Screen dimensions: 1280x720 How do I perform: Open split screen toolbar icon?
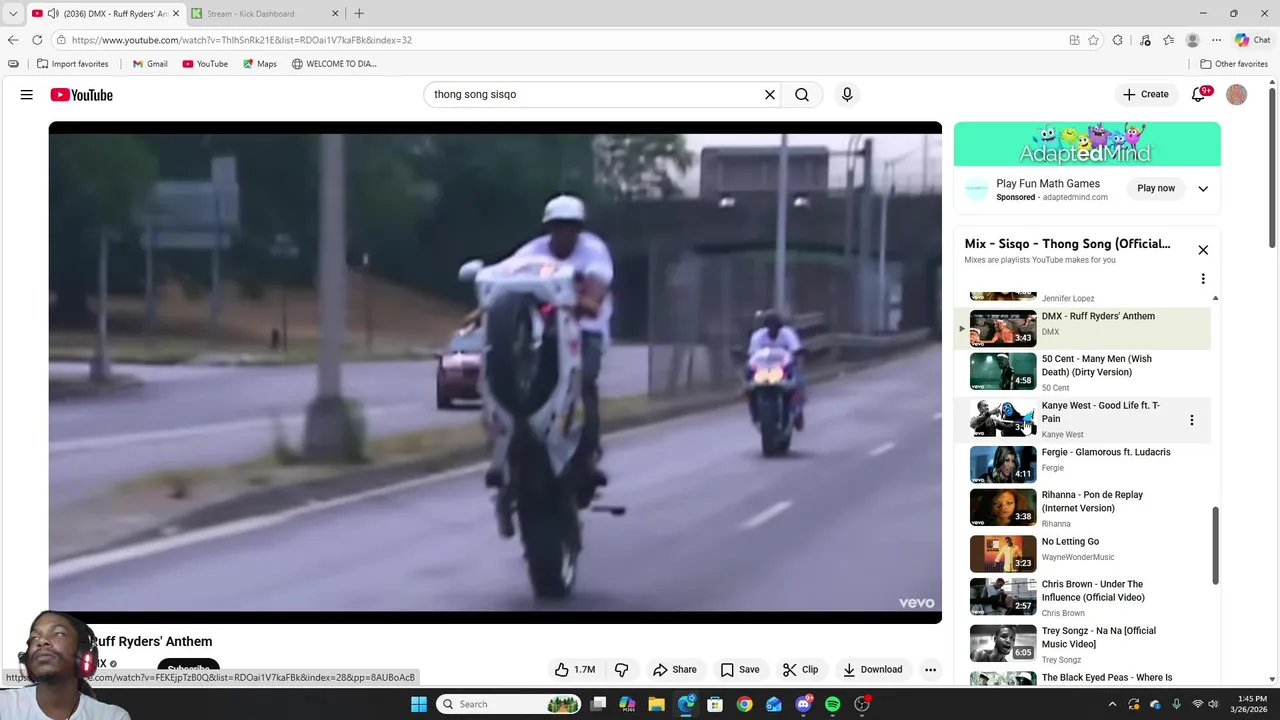click(1074, 40)
